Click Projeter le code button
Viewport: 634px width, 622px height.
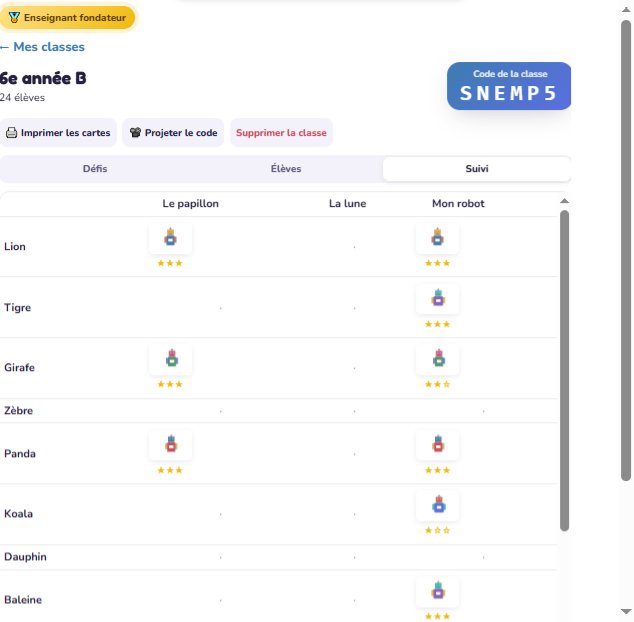173,133
